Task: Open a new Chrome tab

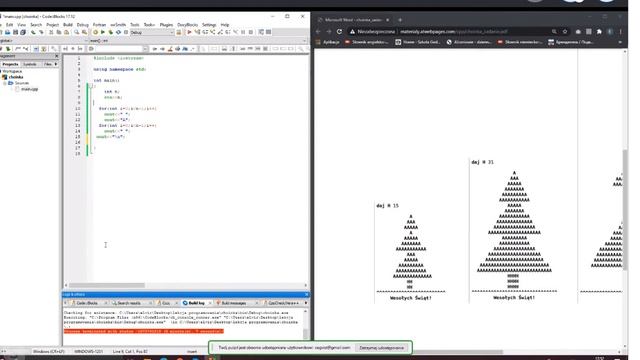Action: coord(400,20)
